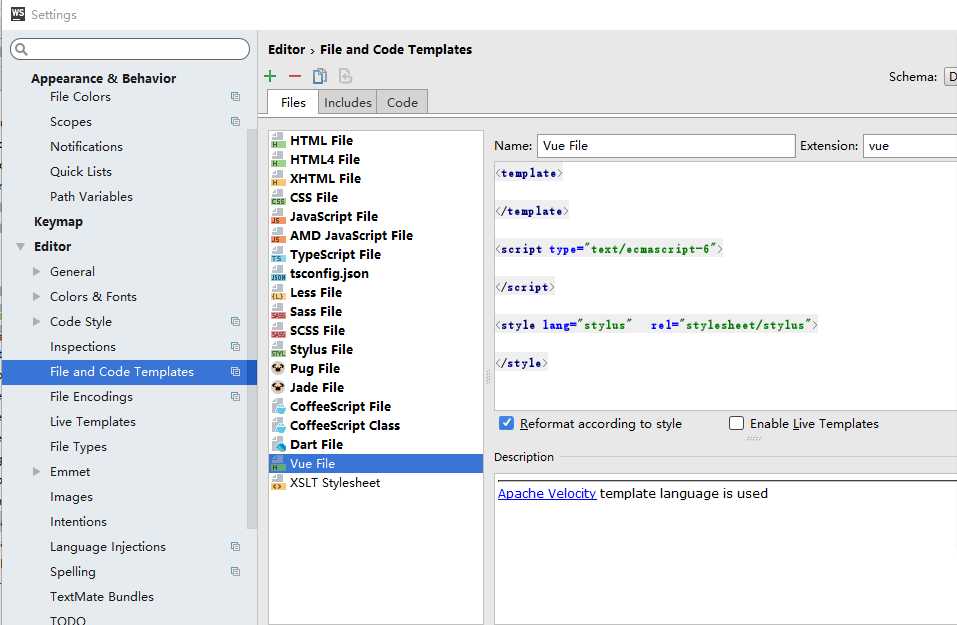Click the greyed Reset to Default icon
Image resolution: width=957 pixels, height=625 pixels.
click(x=345, y=76)
